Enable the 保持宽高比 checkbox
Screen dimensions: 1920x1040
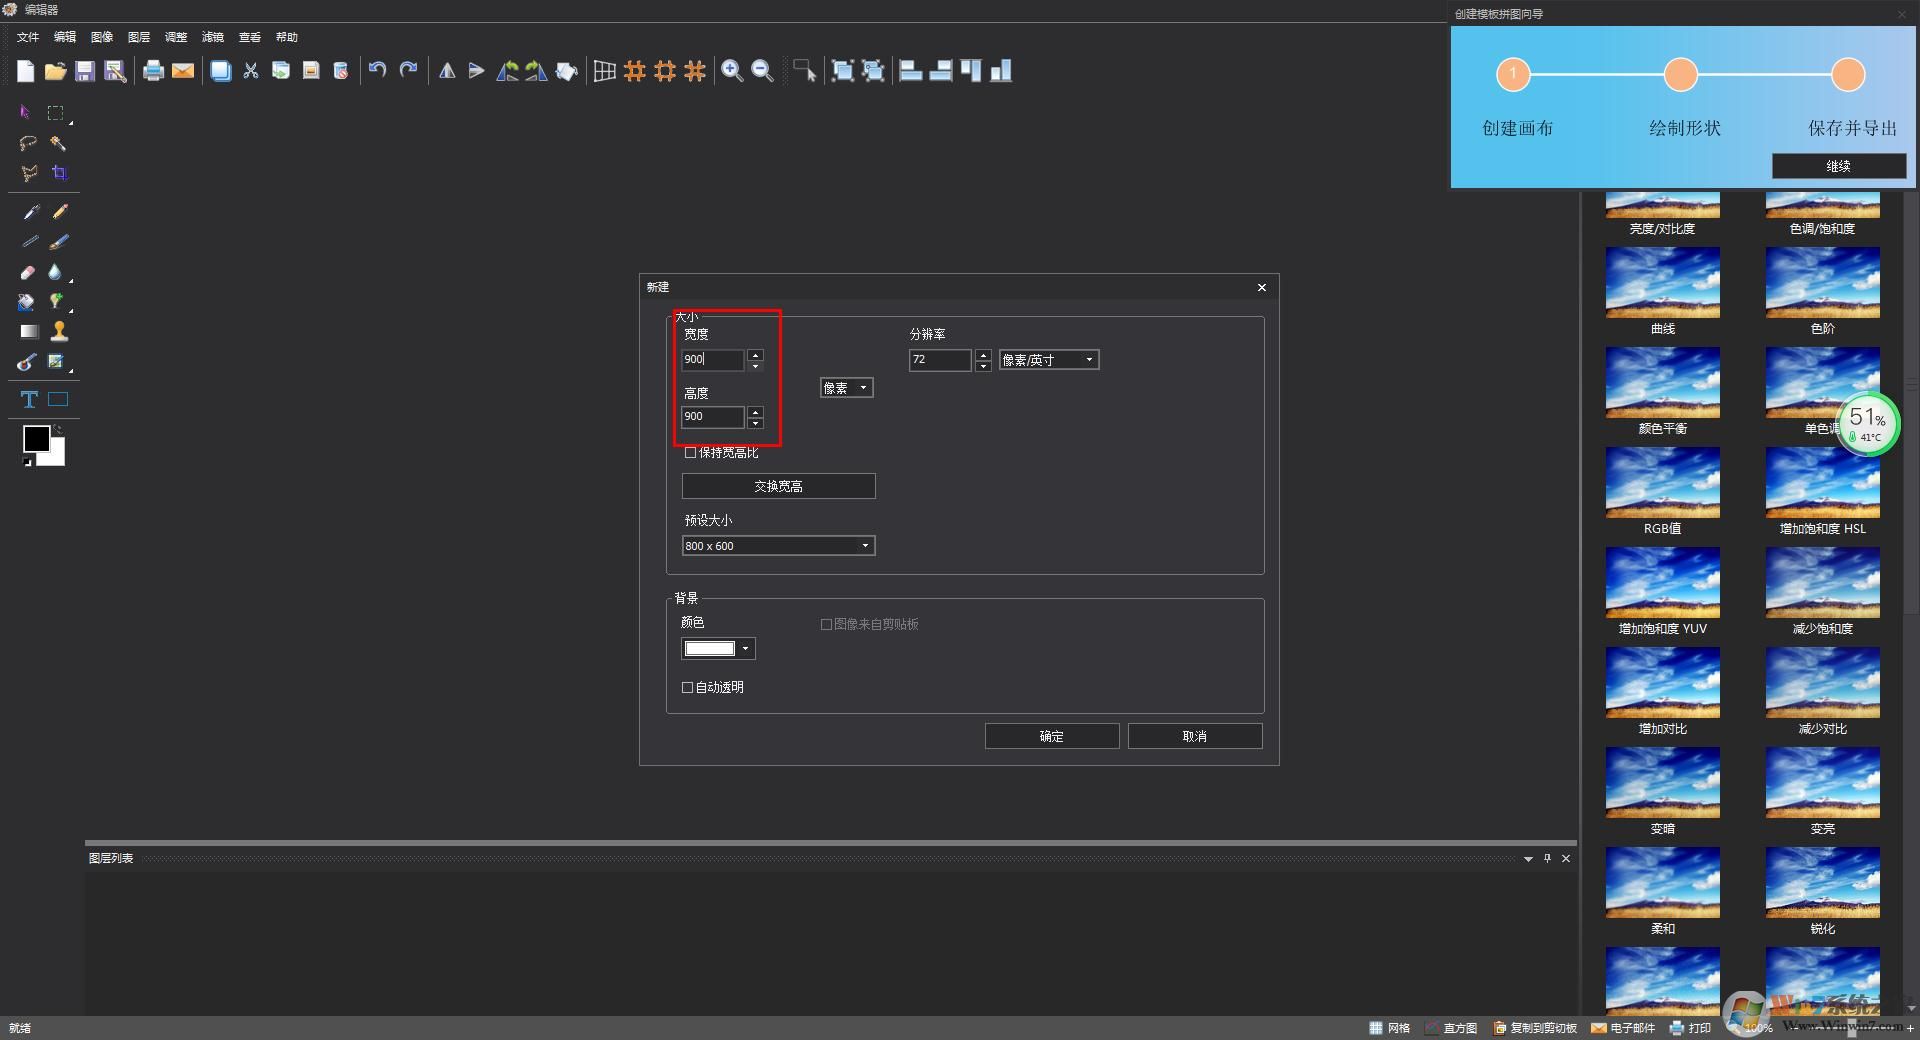pos(690,453)
